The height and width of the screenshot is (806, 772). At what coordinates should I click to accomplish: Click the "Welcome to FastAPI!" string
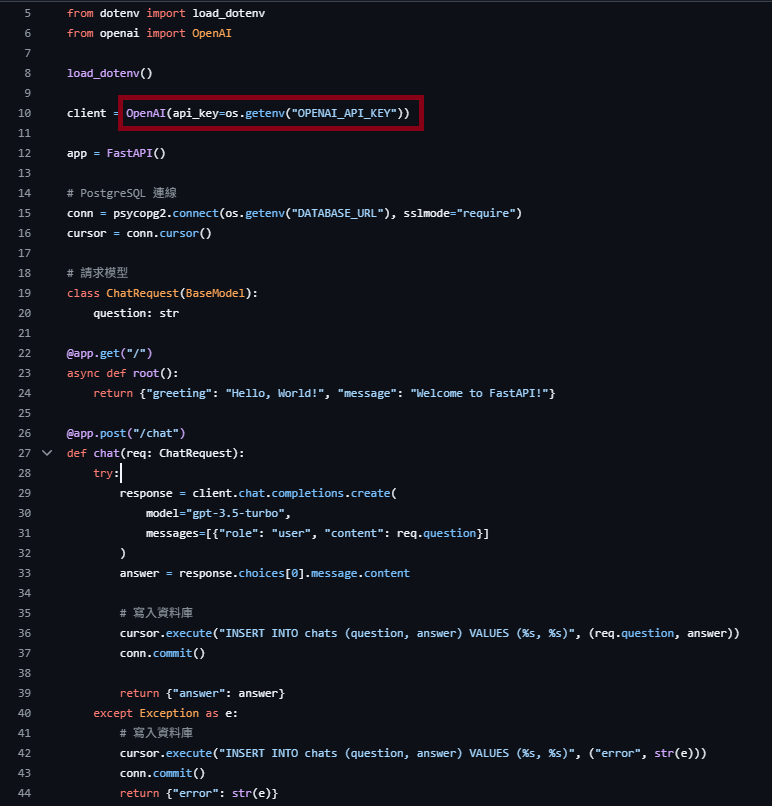[481, 393]
